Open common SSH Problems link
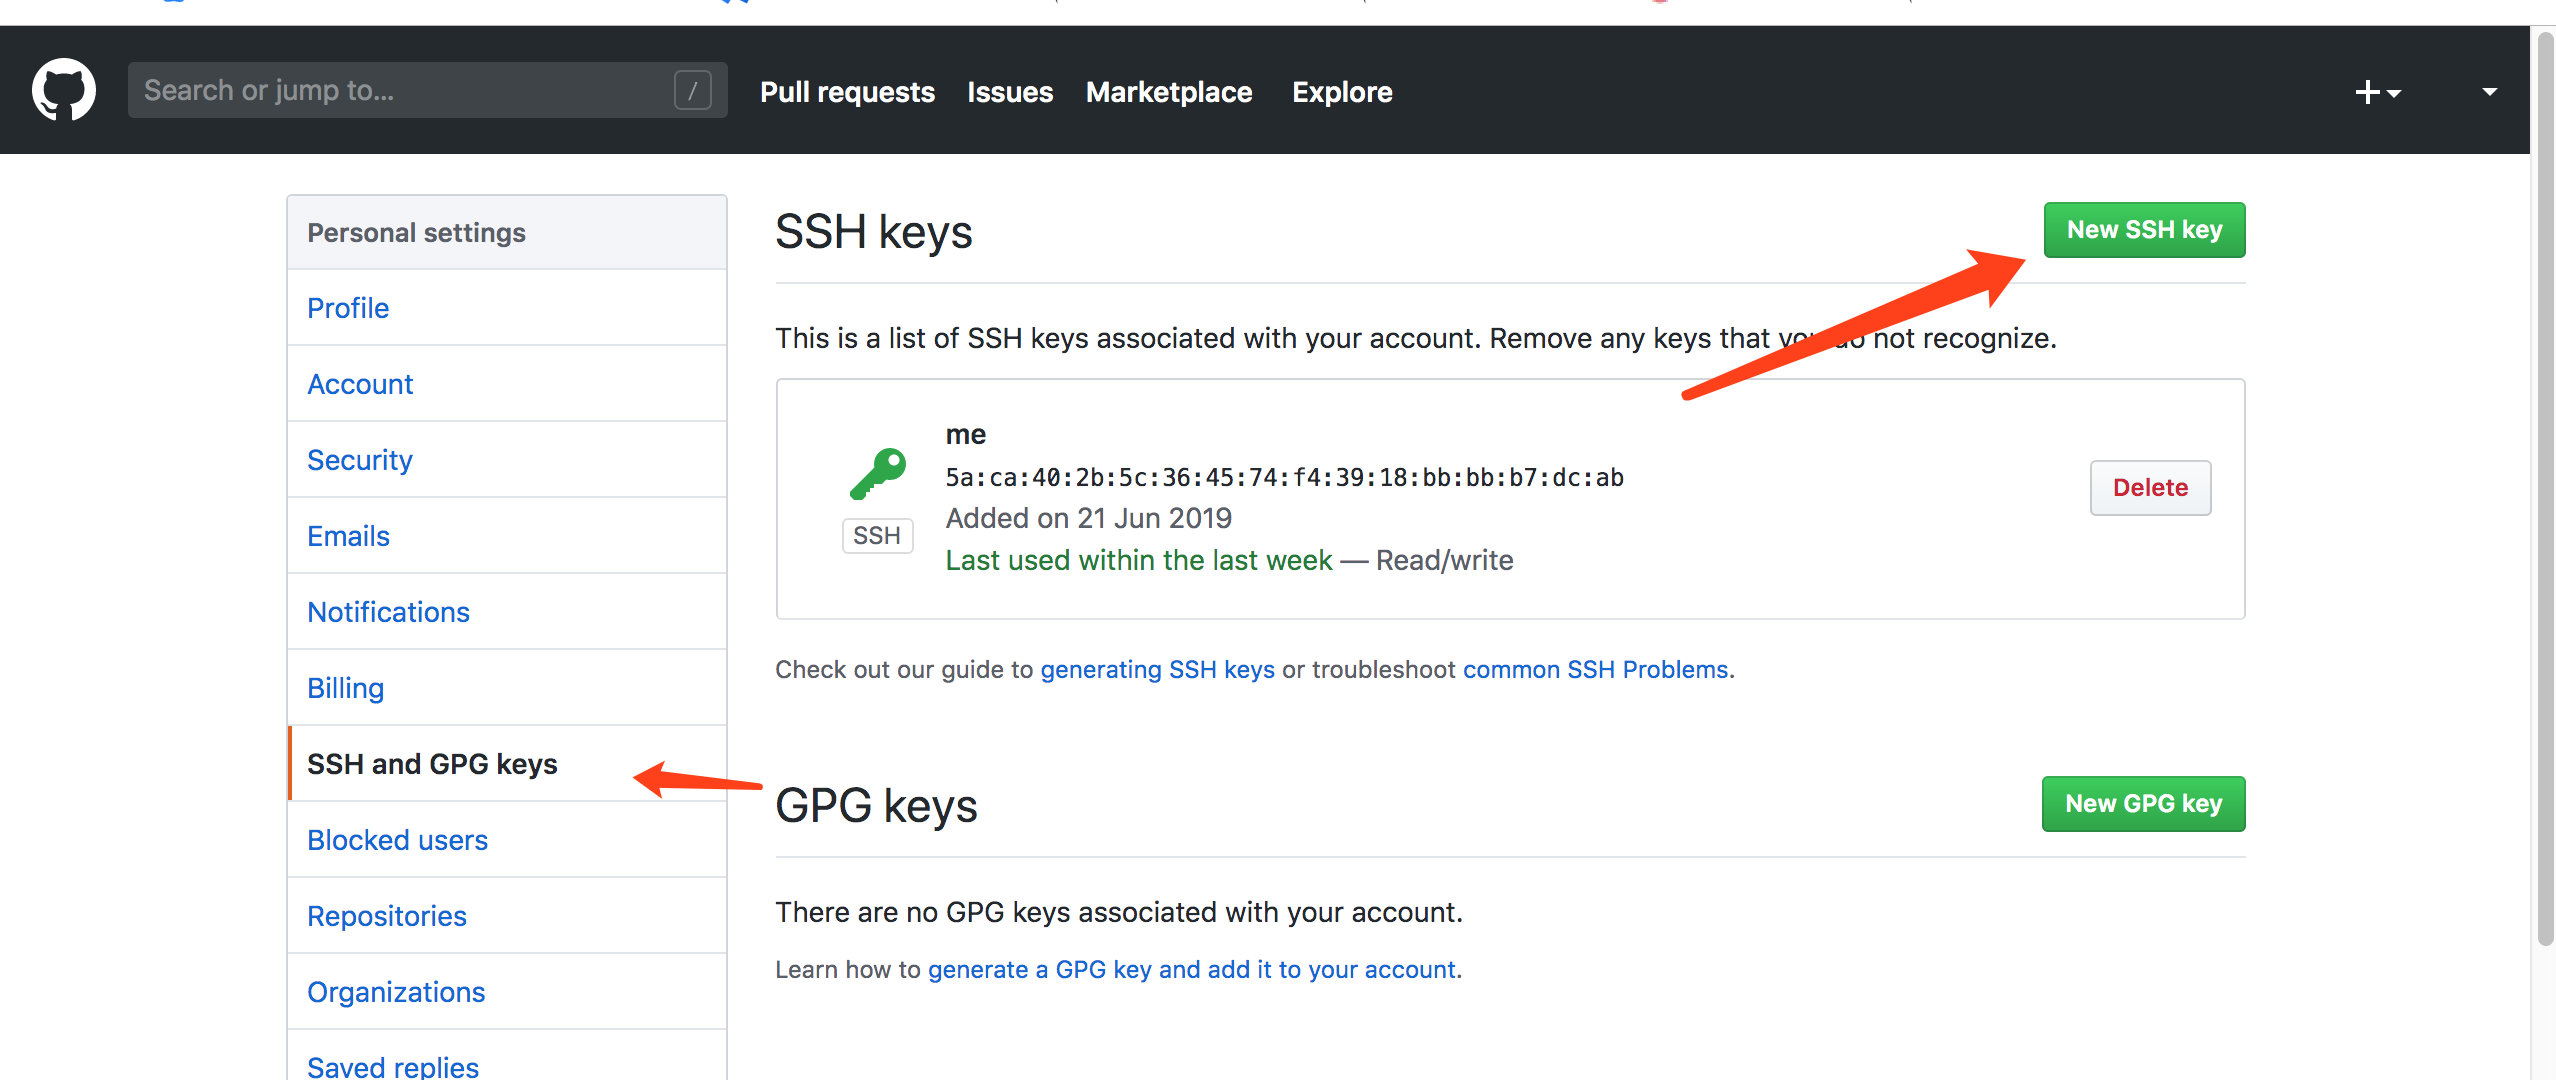 pyautogui.click(x=1595, y=670)
